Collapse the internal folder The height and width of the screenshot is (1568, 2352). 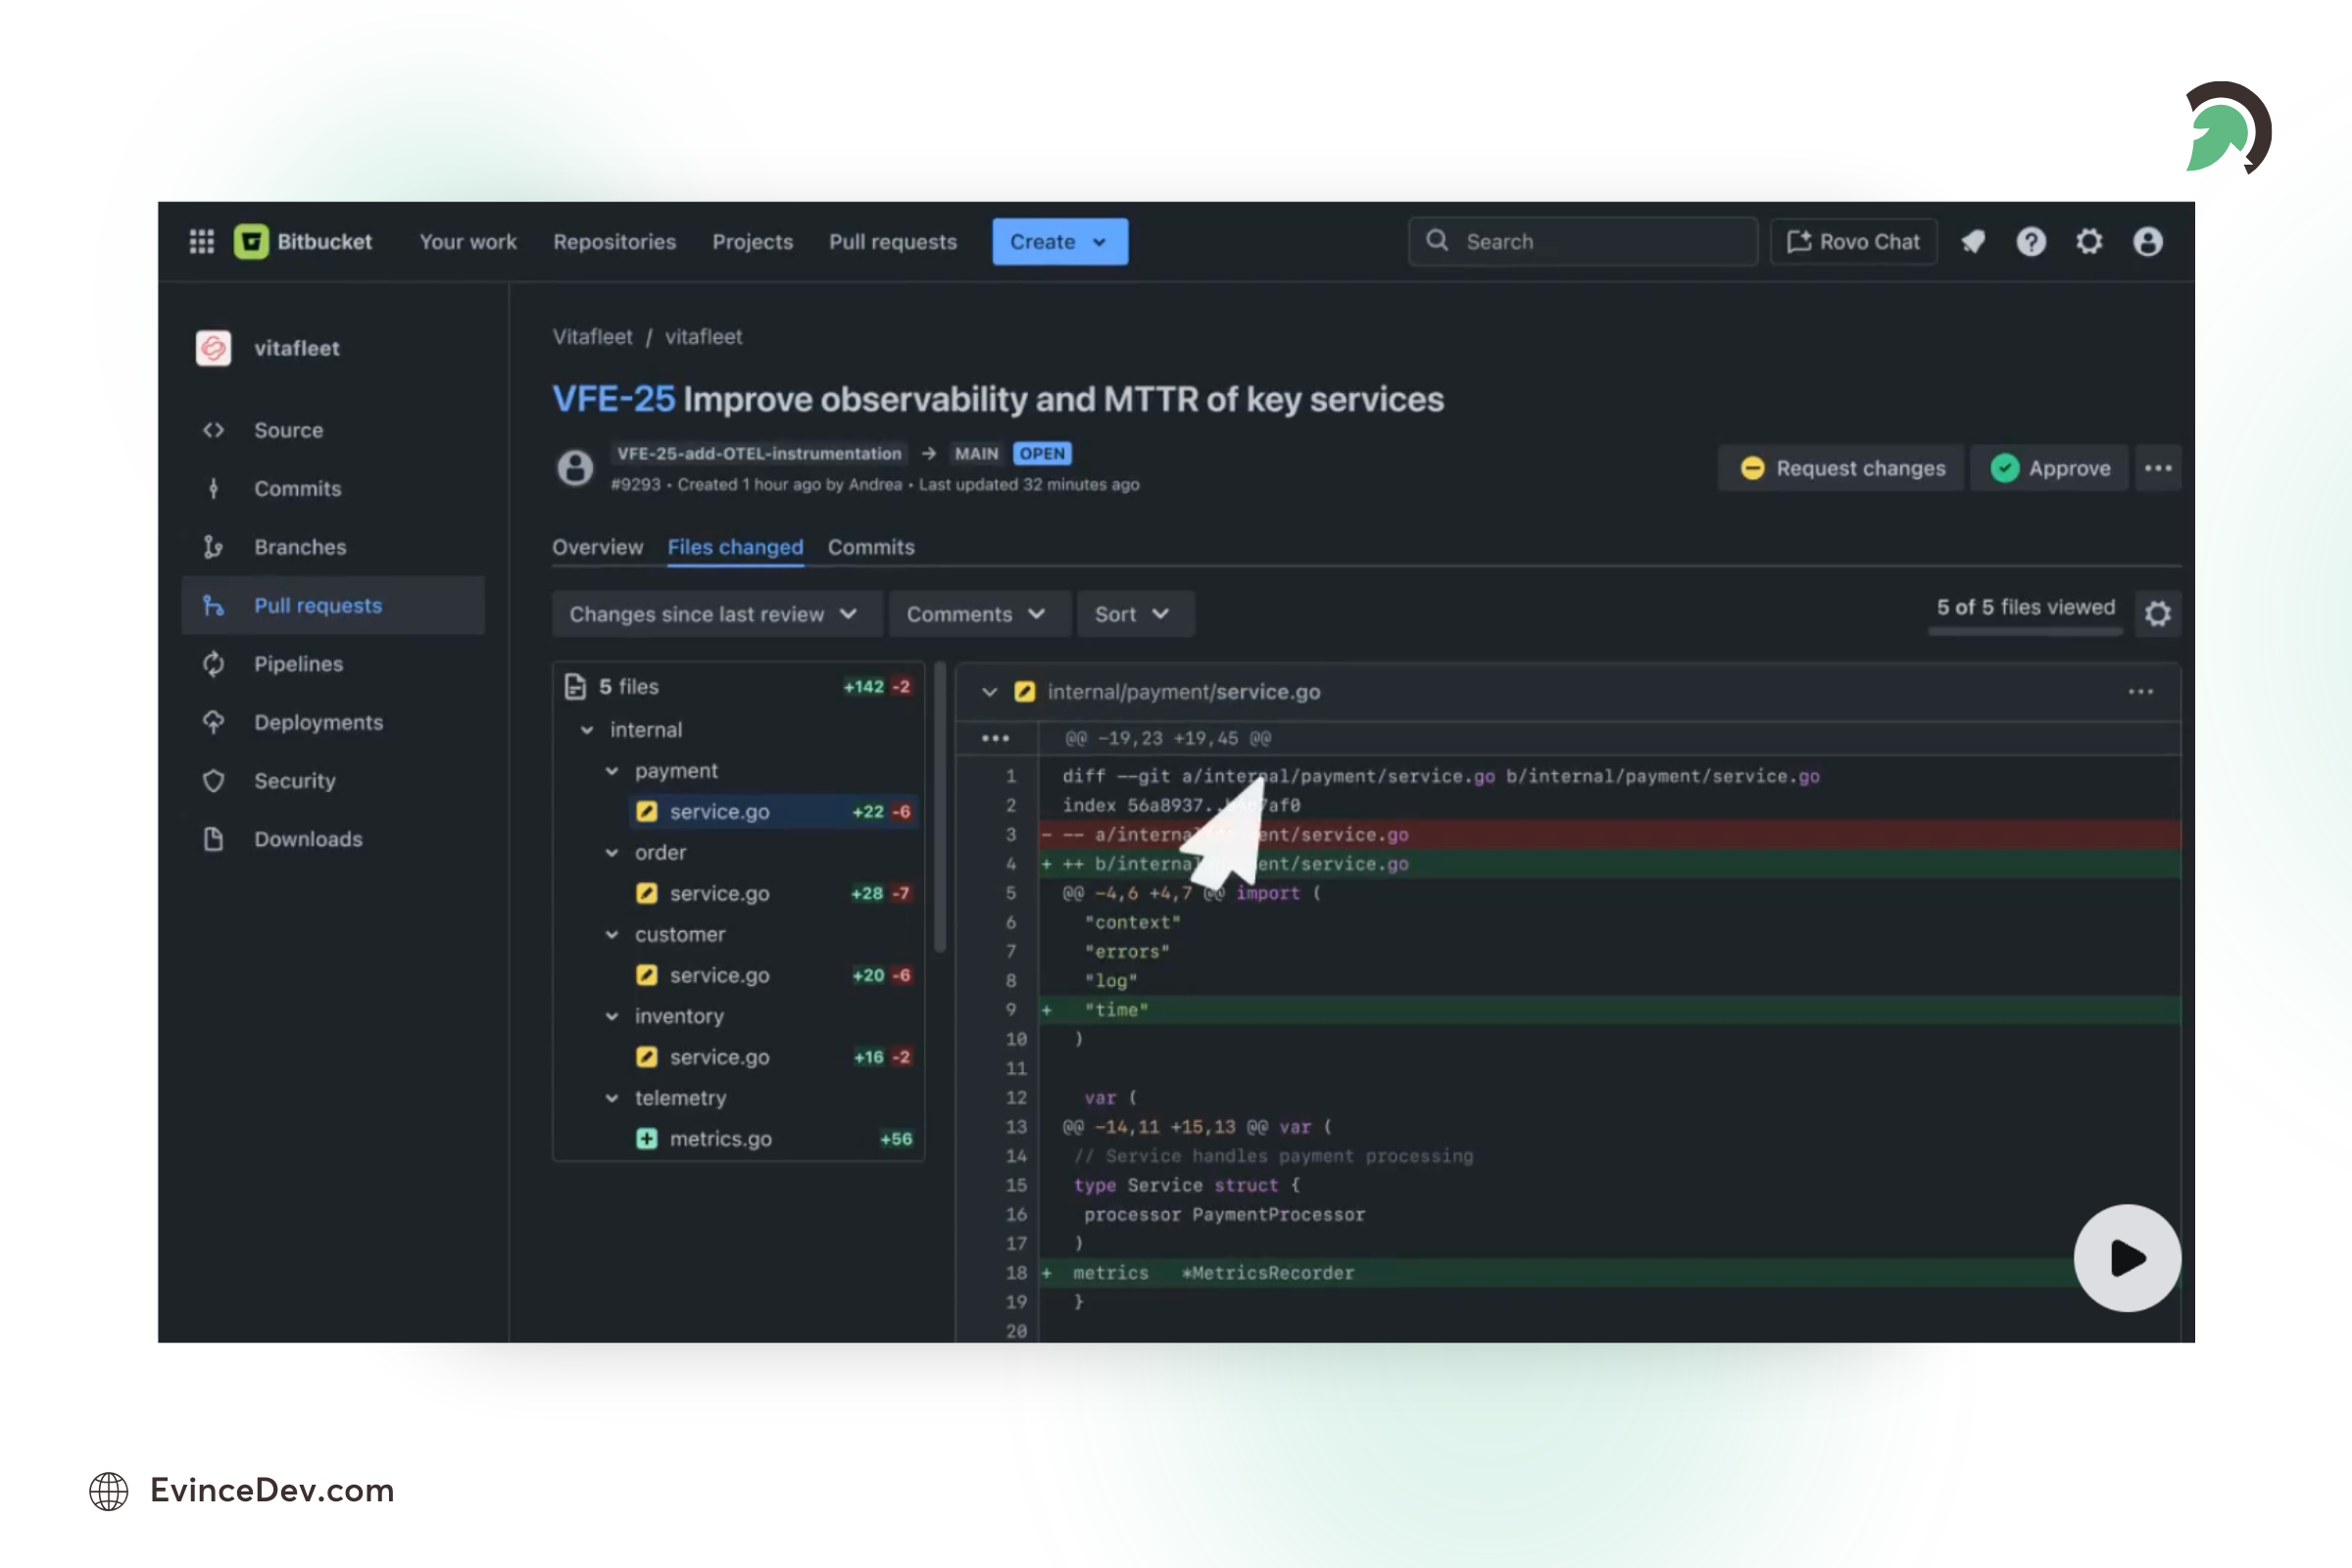(x=587, y=730)
